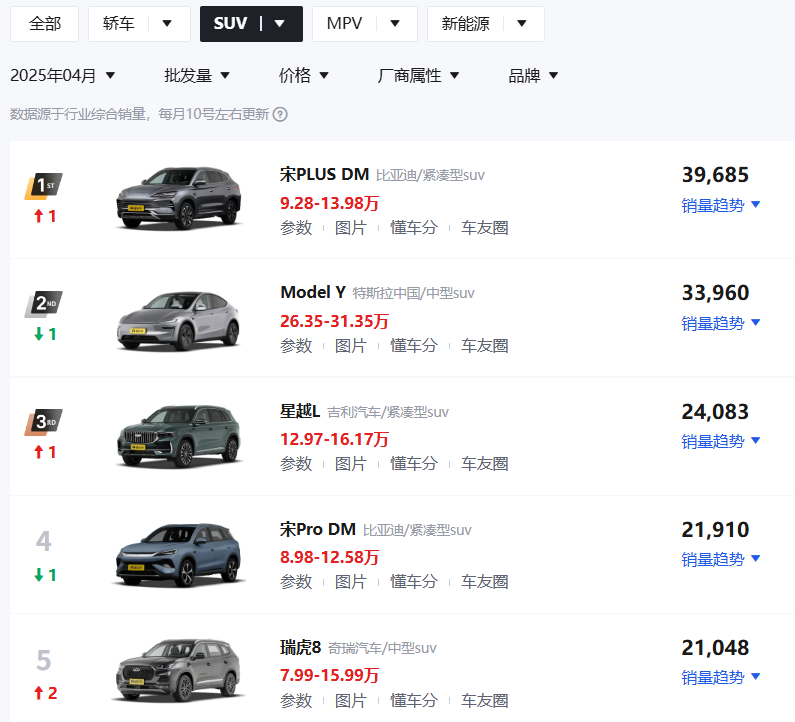This screenshot has height=722, width=795.
Task: Expand the 轿车 category dropdown arrow
Action: (167, 23)
